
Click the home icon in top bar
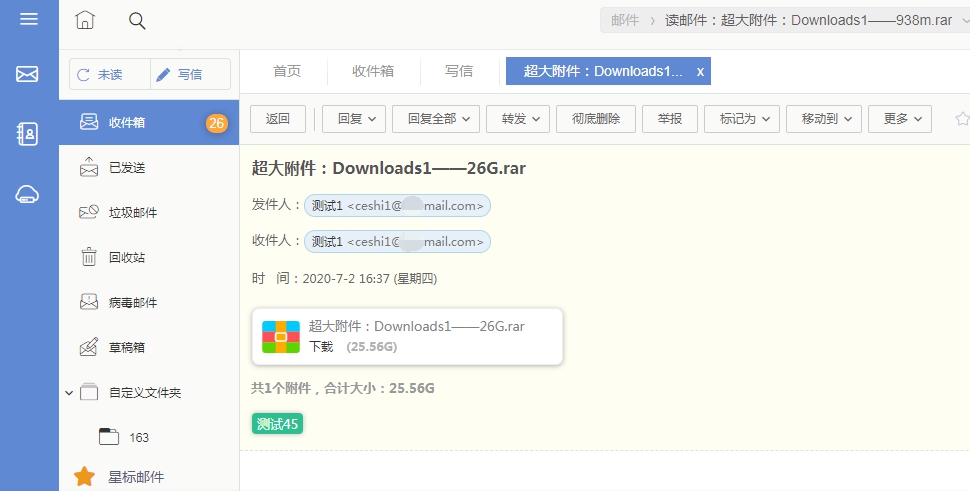[x=86, y=20]
